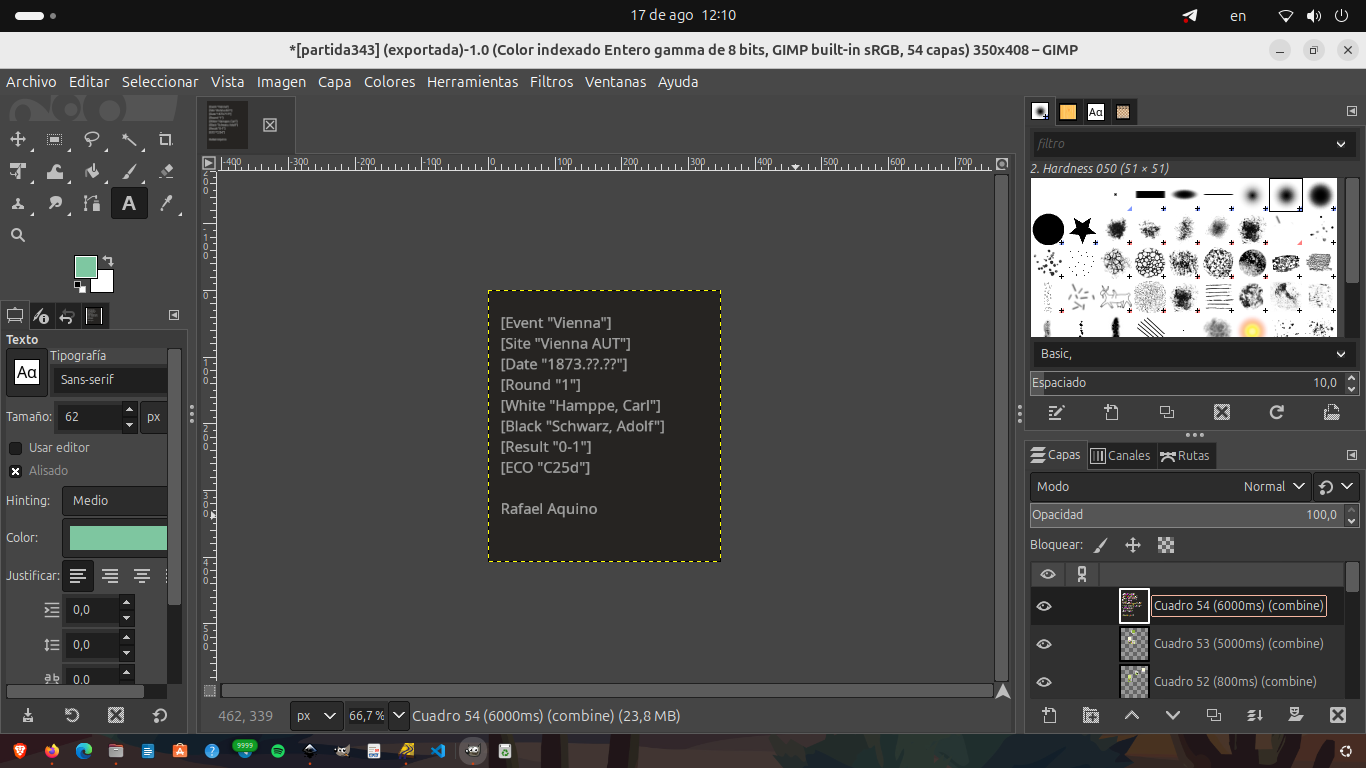Click the green foreground color swatch
The width and height of the screenshot is (1366, 768).
85,267
